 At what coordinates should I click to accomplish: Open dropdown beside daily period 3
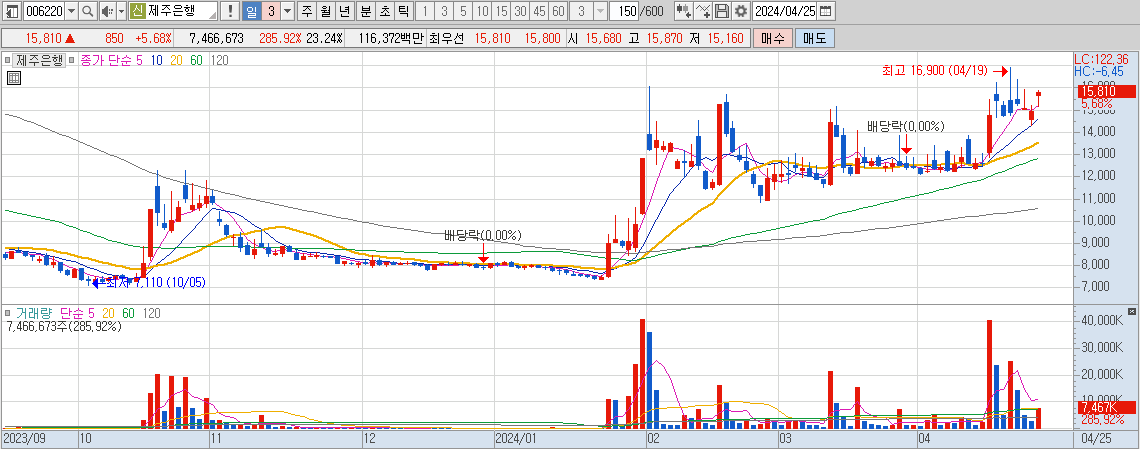click(287, 11)
